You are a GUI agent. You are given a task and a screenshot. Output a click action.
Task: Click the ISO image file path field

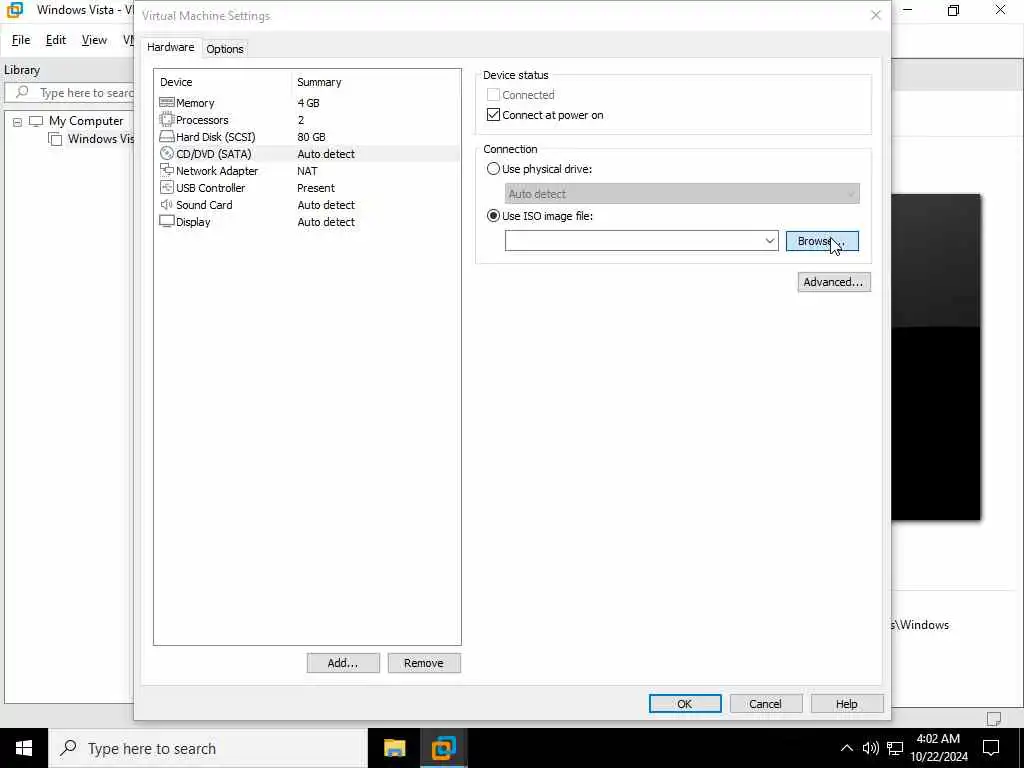pos(633,241)
